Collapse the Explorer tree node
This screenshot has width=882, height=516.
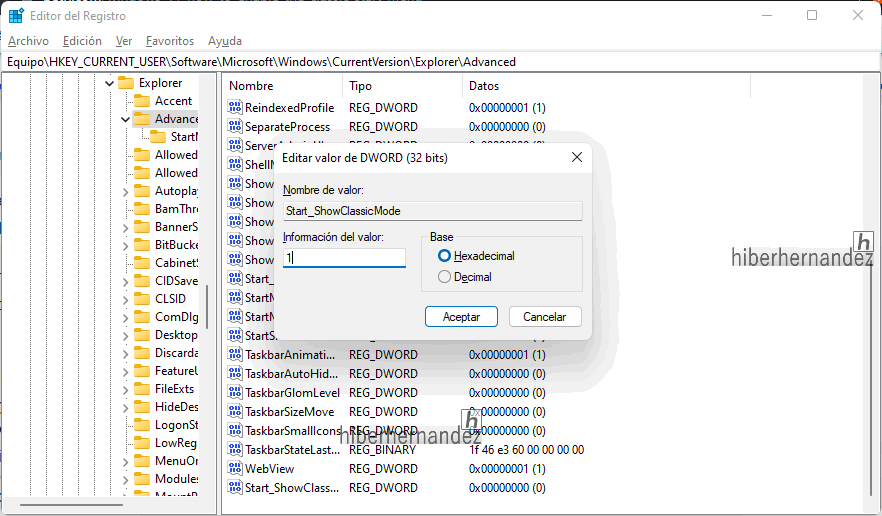tap(110, 83)
